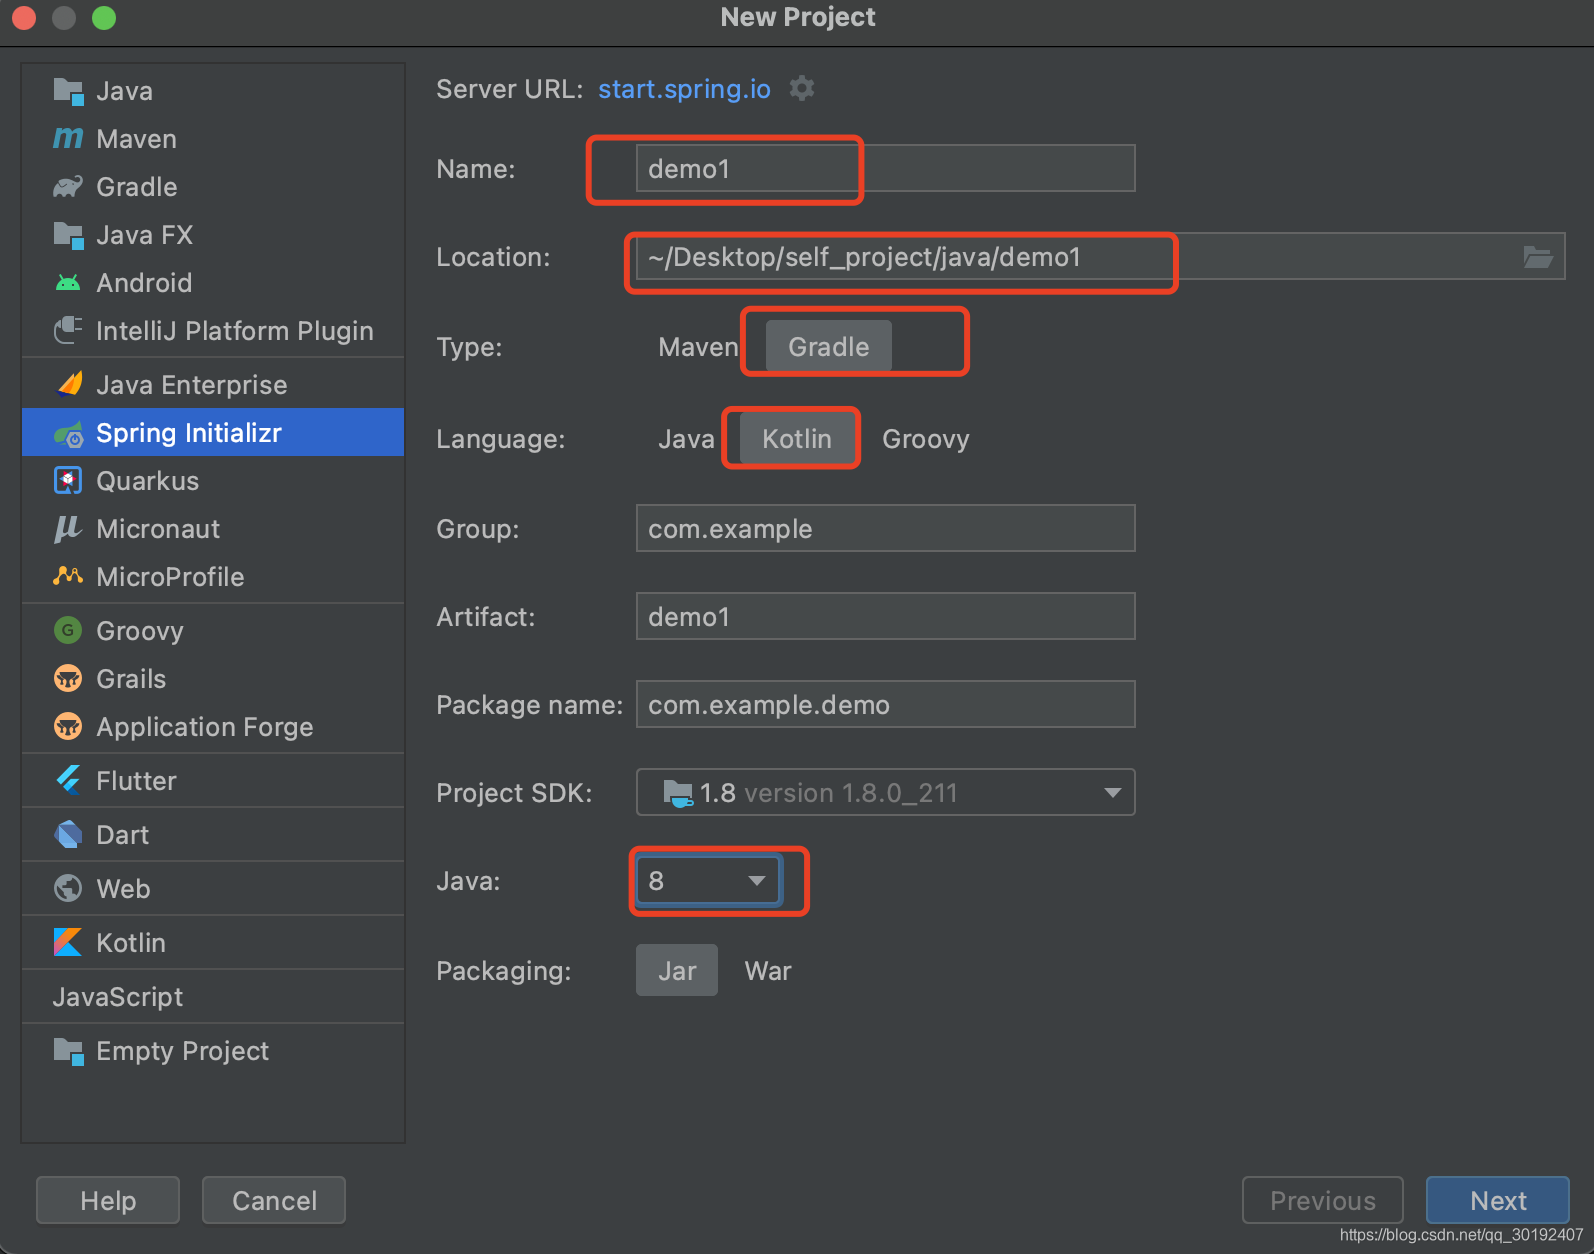Click the Kotlin logo icon in the sidebar
1594x1254 pixels.
(x=68, y=942)
